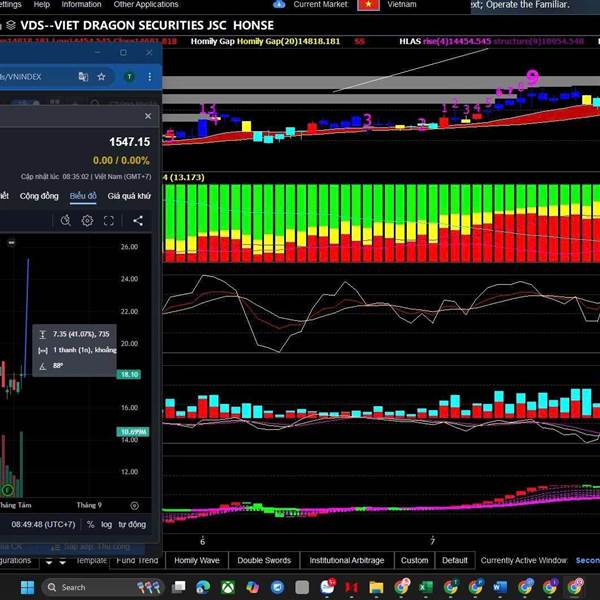Click the 0.00 / 0.00% change value
600x600 pixels.
click(x=121, y=160)
